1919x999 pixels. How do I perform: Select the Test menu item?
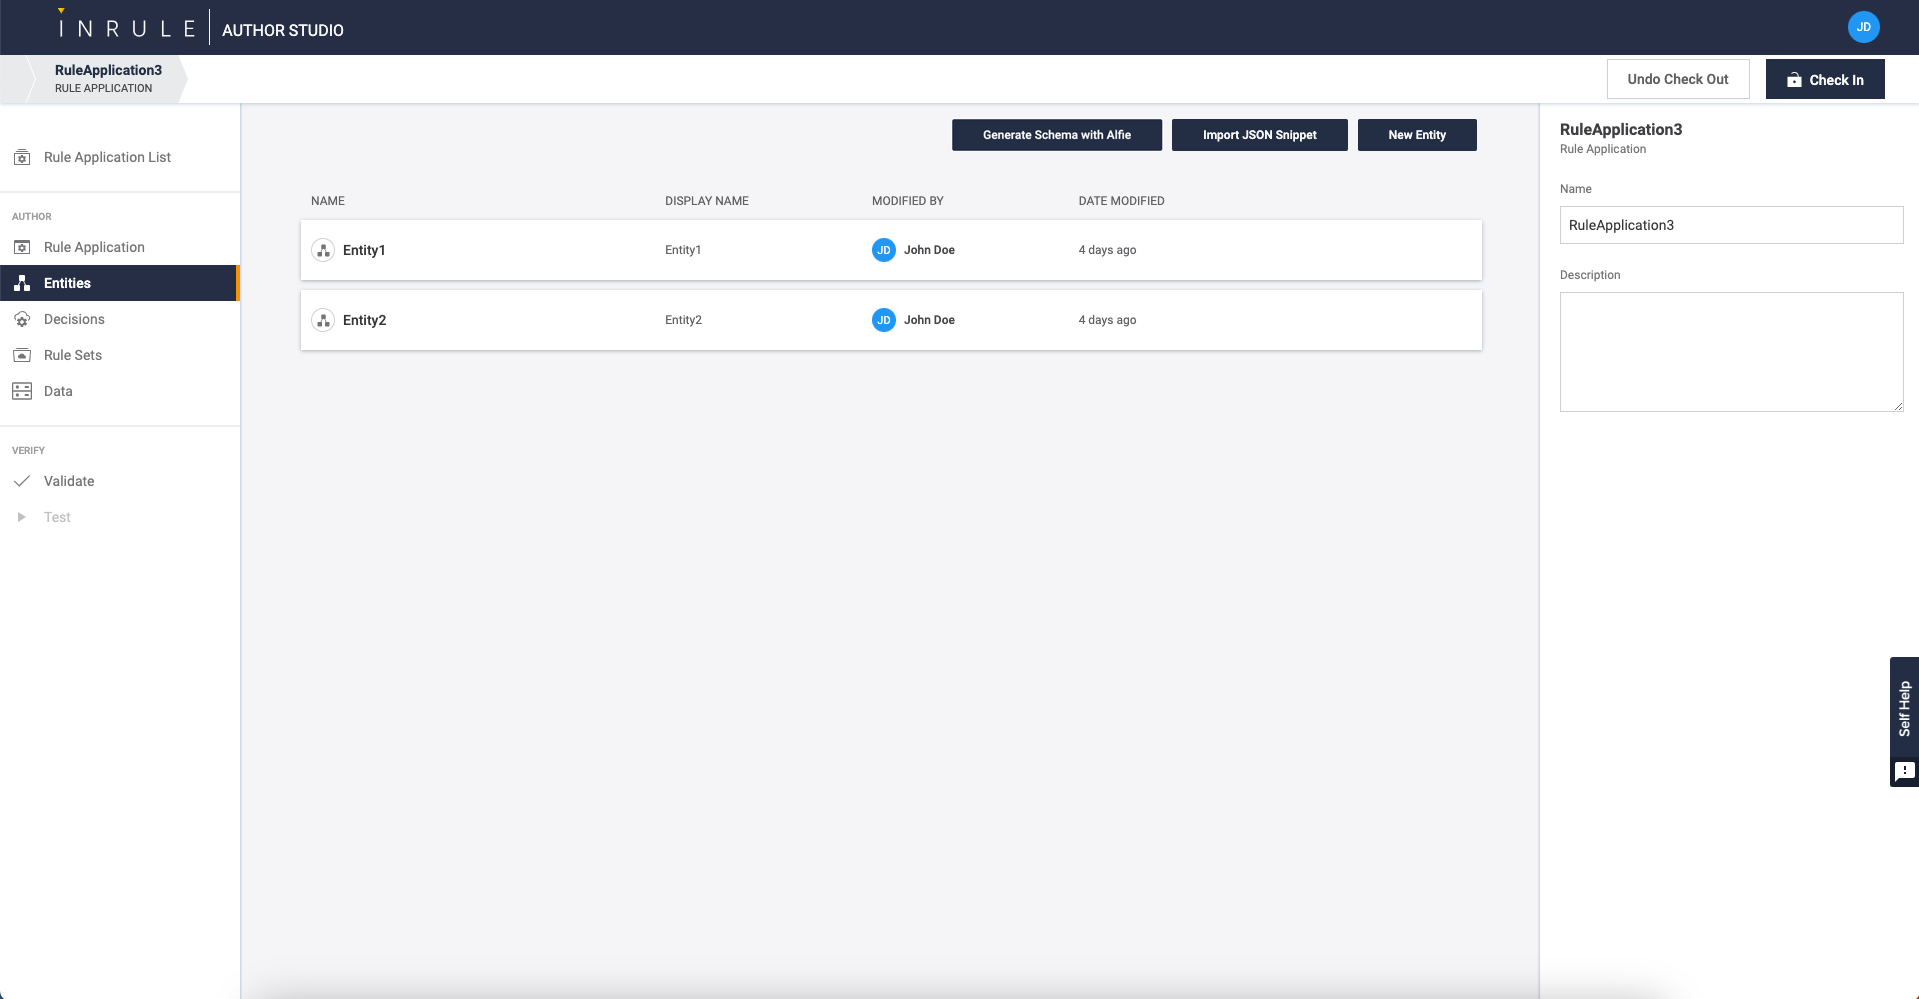pos(120,517)
